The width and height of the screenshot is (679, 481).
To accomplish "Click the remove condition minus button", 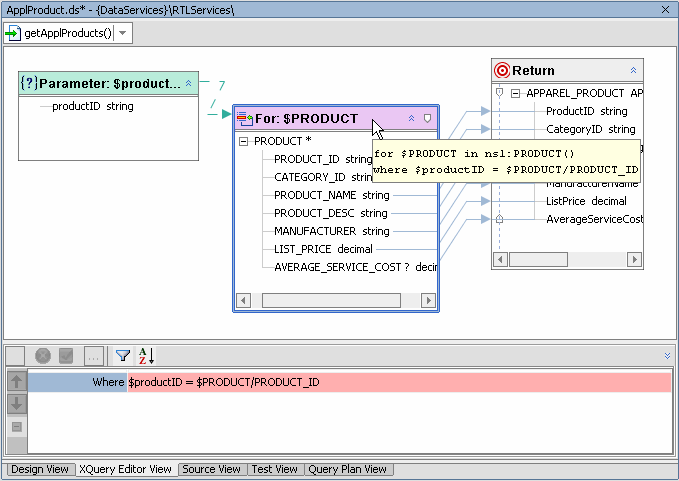I will pyautogui.click(x=16, y=427).
